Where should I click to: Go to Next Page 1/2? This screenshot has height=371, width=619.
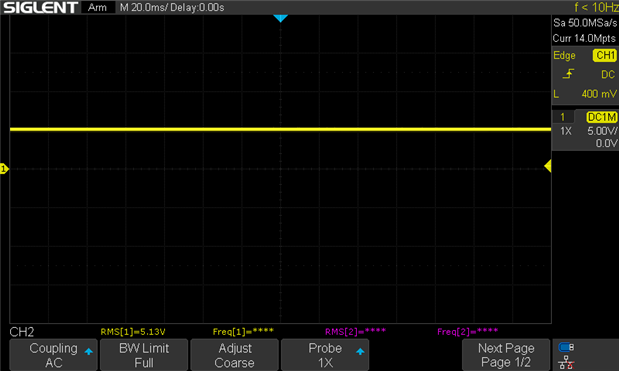point(506,355)
